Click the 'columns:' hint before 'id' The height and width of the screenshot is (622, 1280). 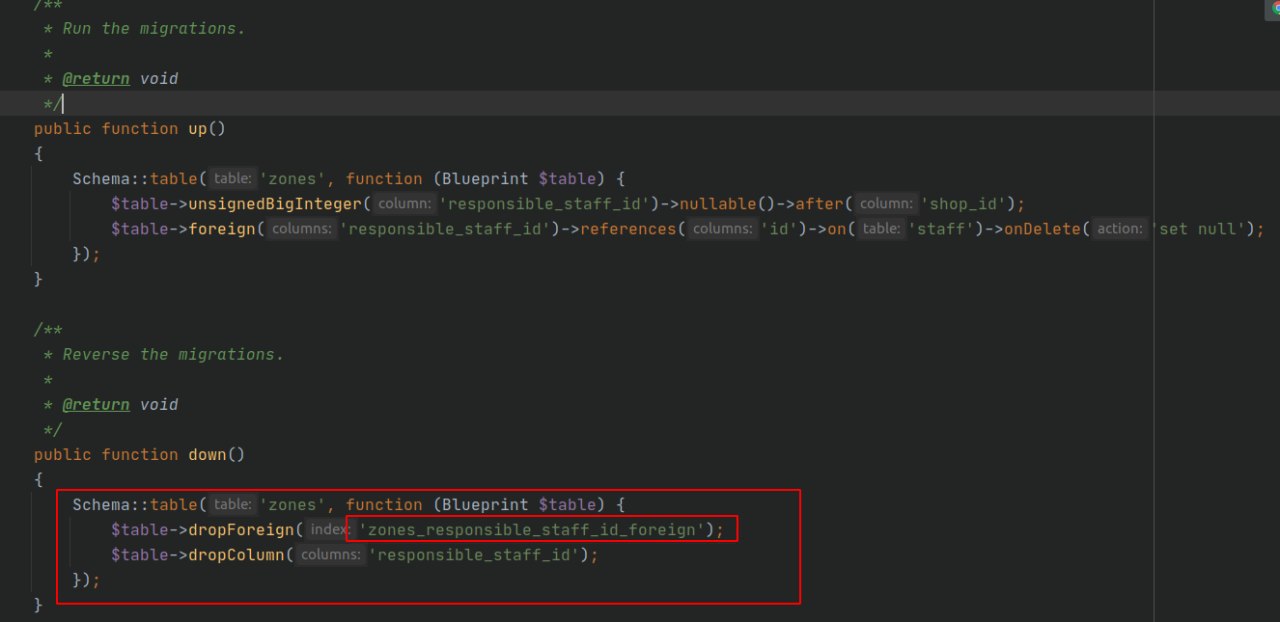[x=725, y=229]
